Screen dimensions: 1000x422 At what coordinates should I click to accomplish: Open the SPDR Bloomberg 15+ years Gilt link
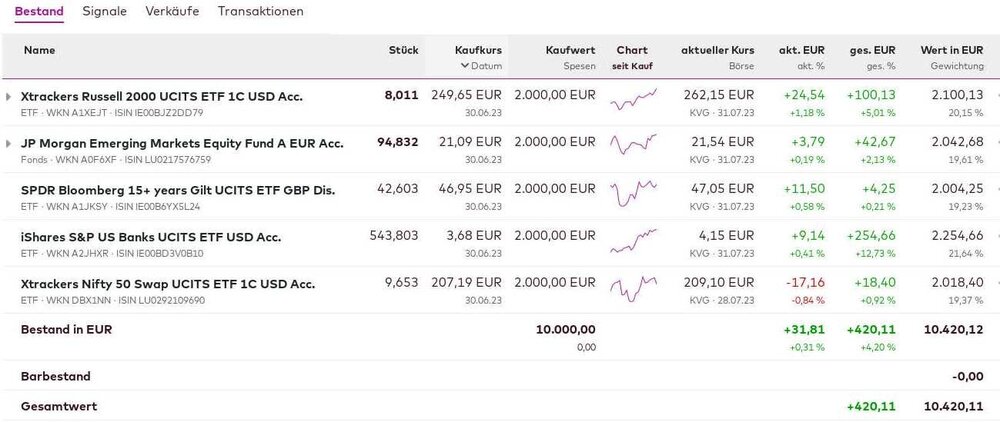[x=177, y=190]
